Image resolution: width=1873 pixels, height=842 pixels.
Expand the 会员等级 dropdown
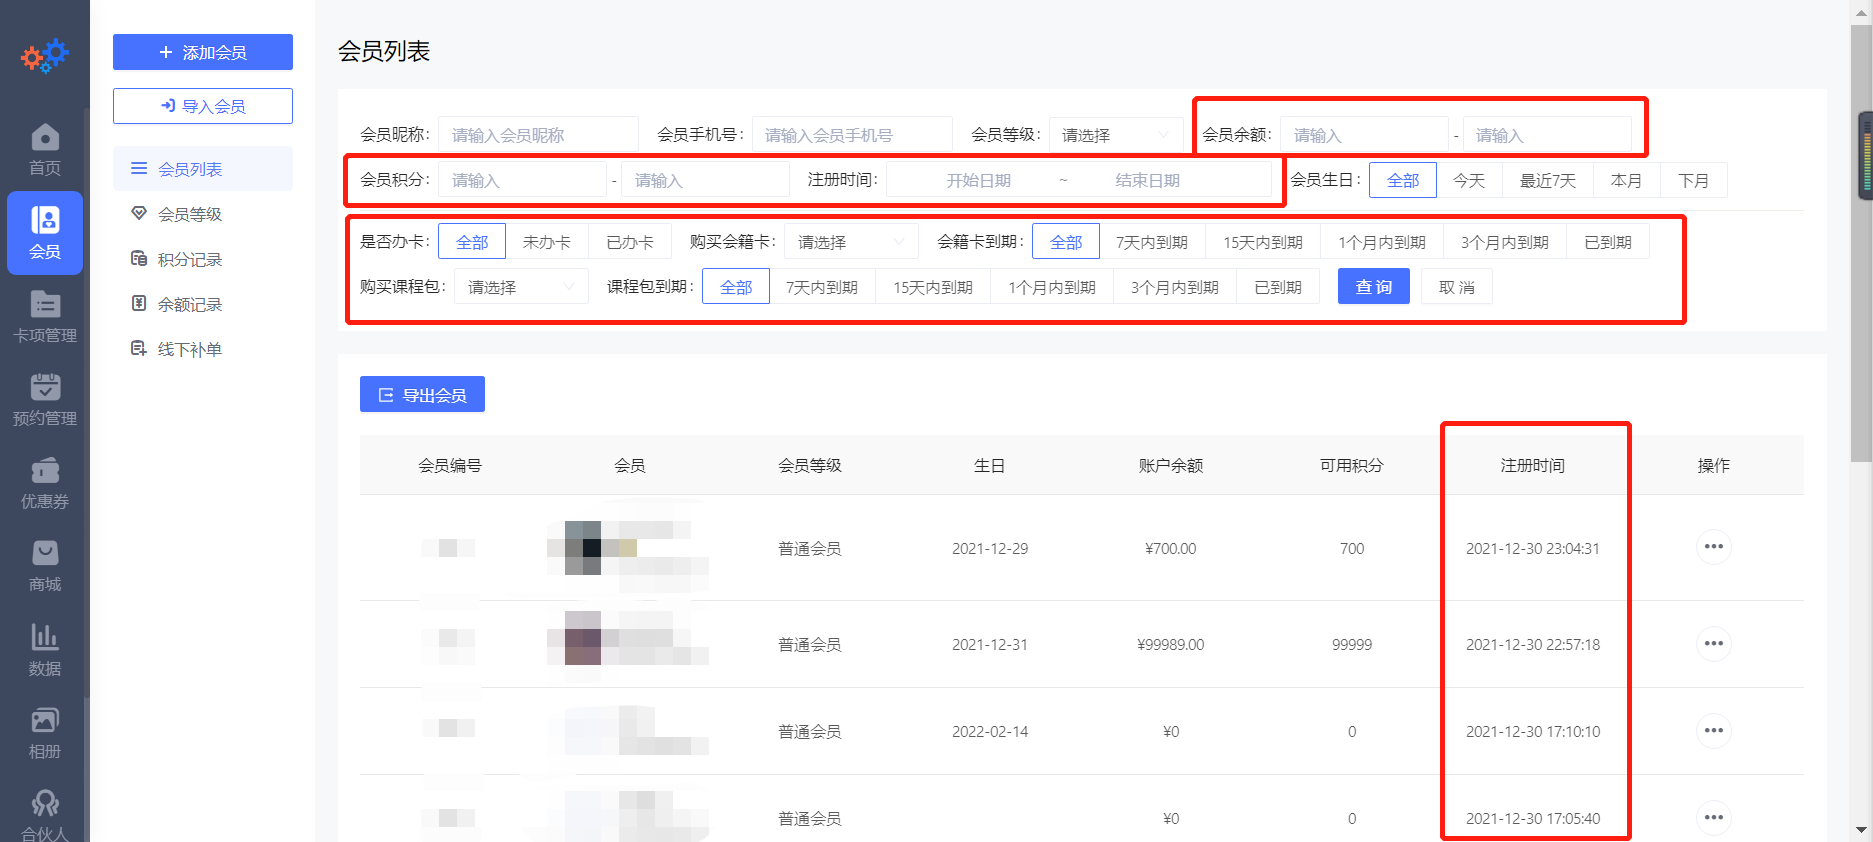point(1116,135)
